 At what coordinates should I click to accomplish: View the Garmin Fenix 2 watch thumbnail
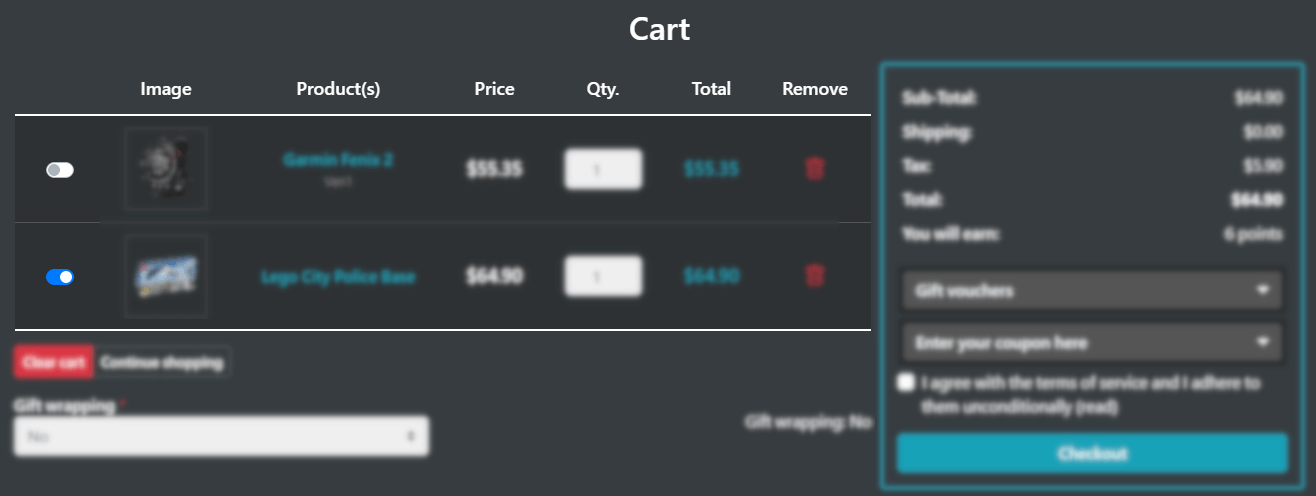166,169
